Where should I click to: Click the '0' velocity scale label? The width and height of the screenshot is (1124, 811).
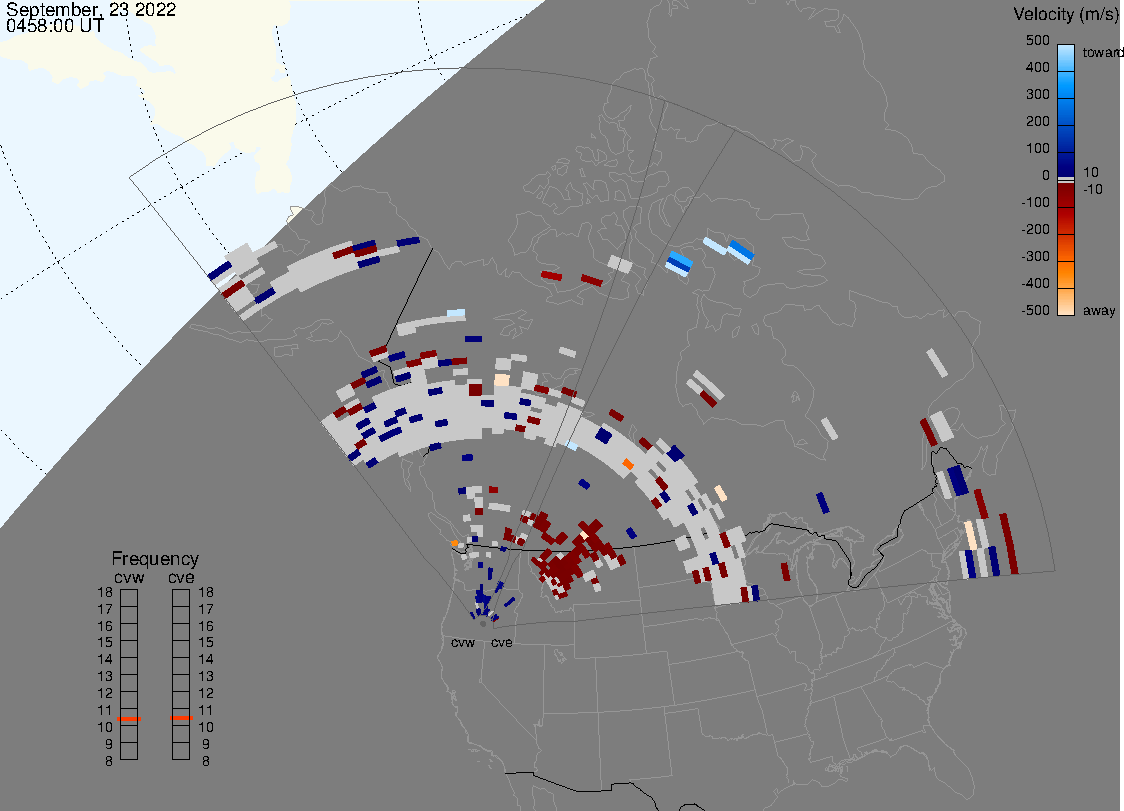tap(1046, 176)
